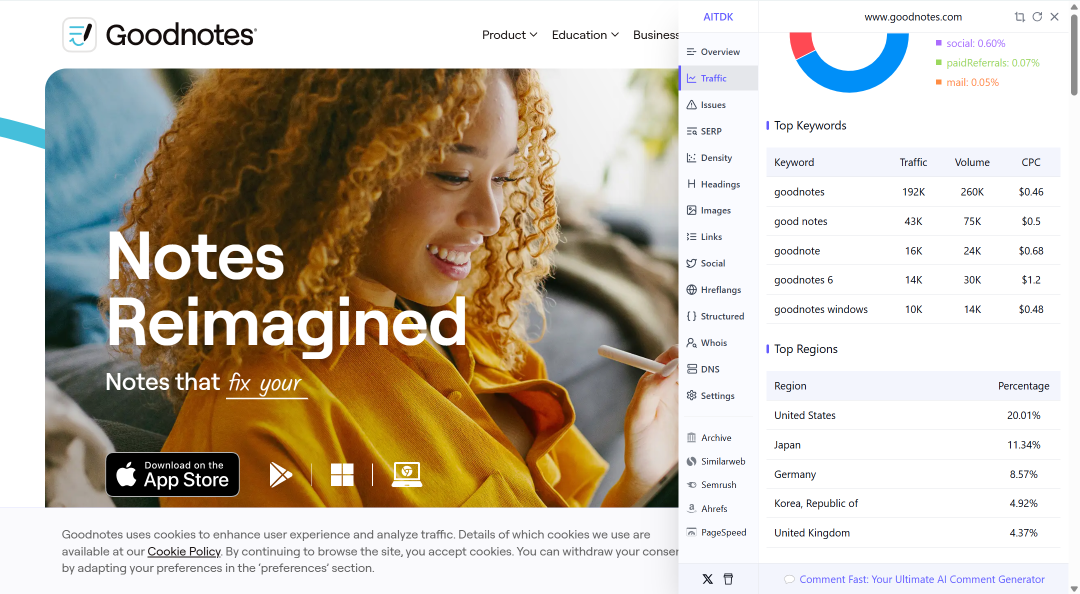Image resolution: width=1080 pixels, height=594 pixels.
Task: Open the SERP section
Action: (x=718, y=131)
